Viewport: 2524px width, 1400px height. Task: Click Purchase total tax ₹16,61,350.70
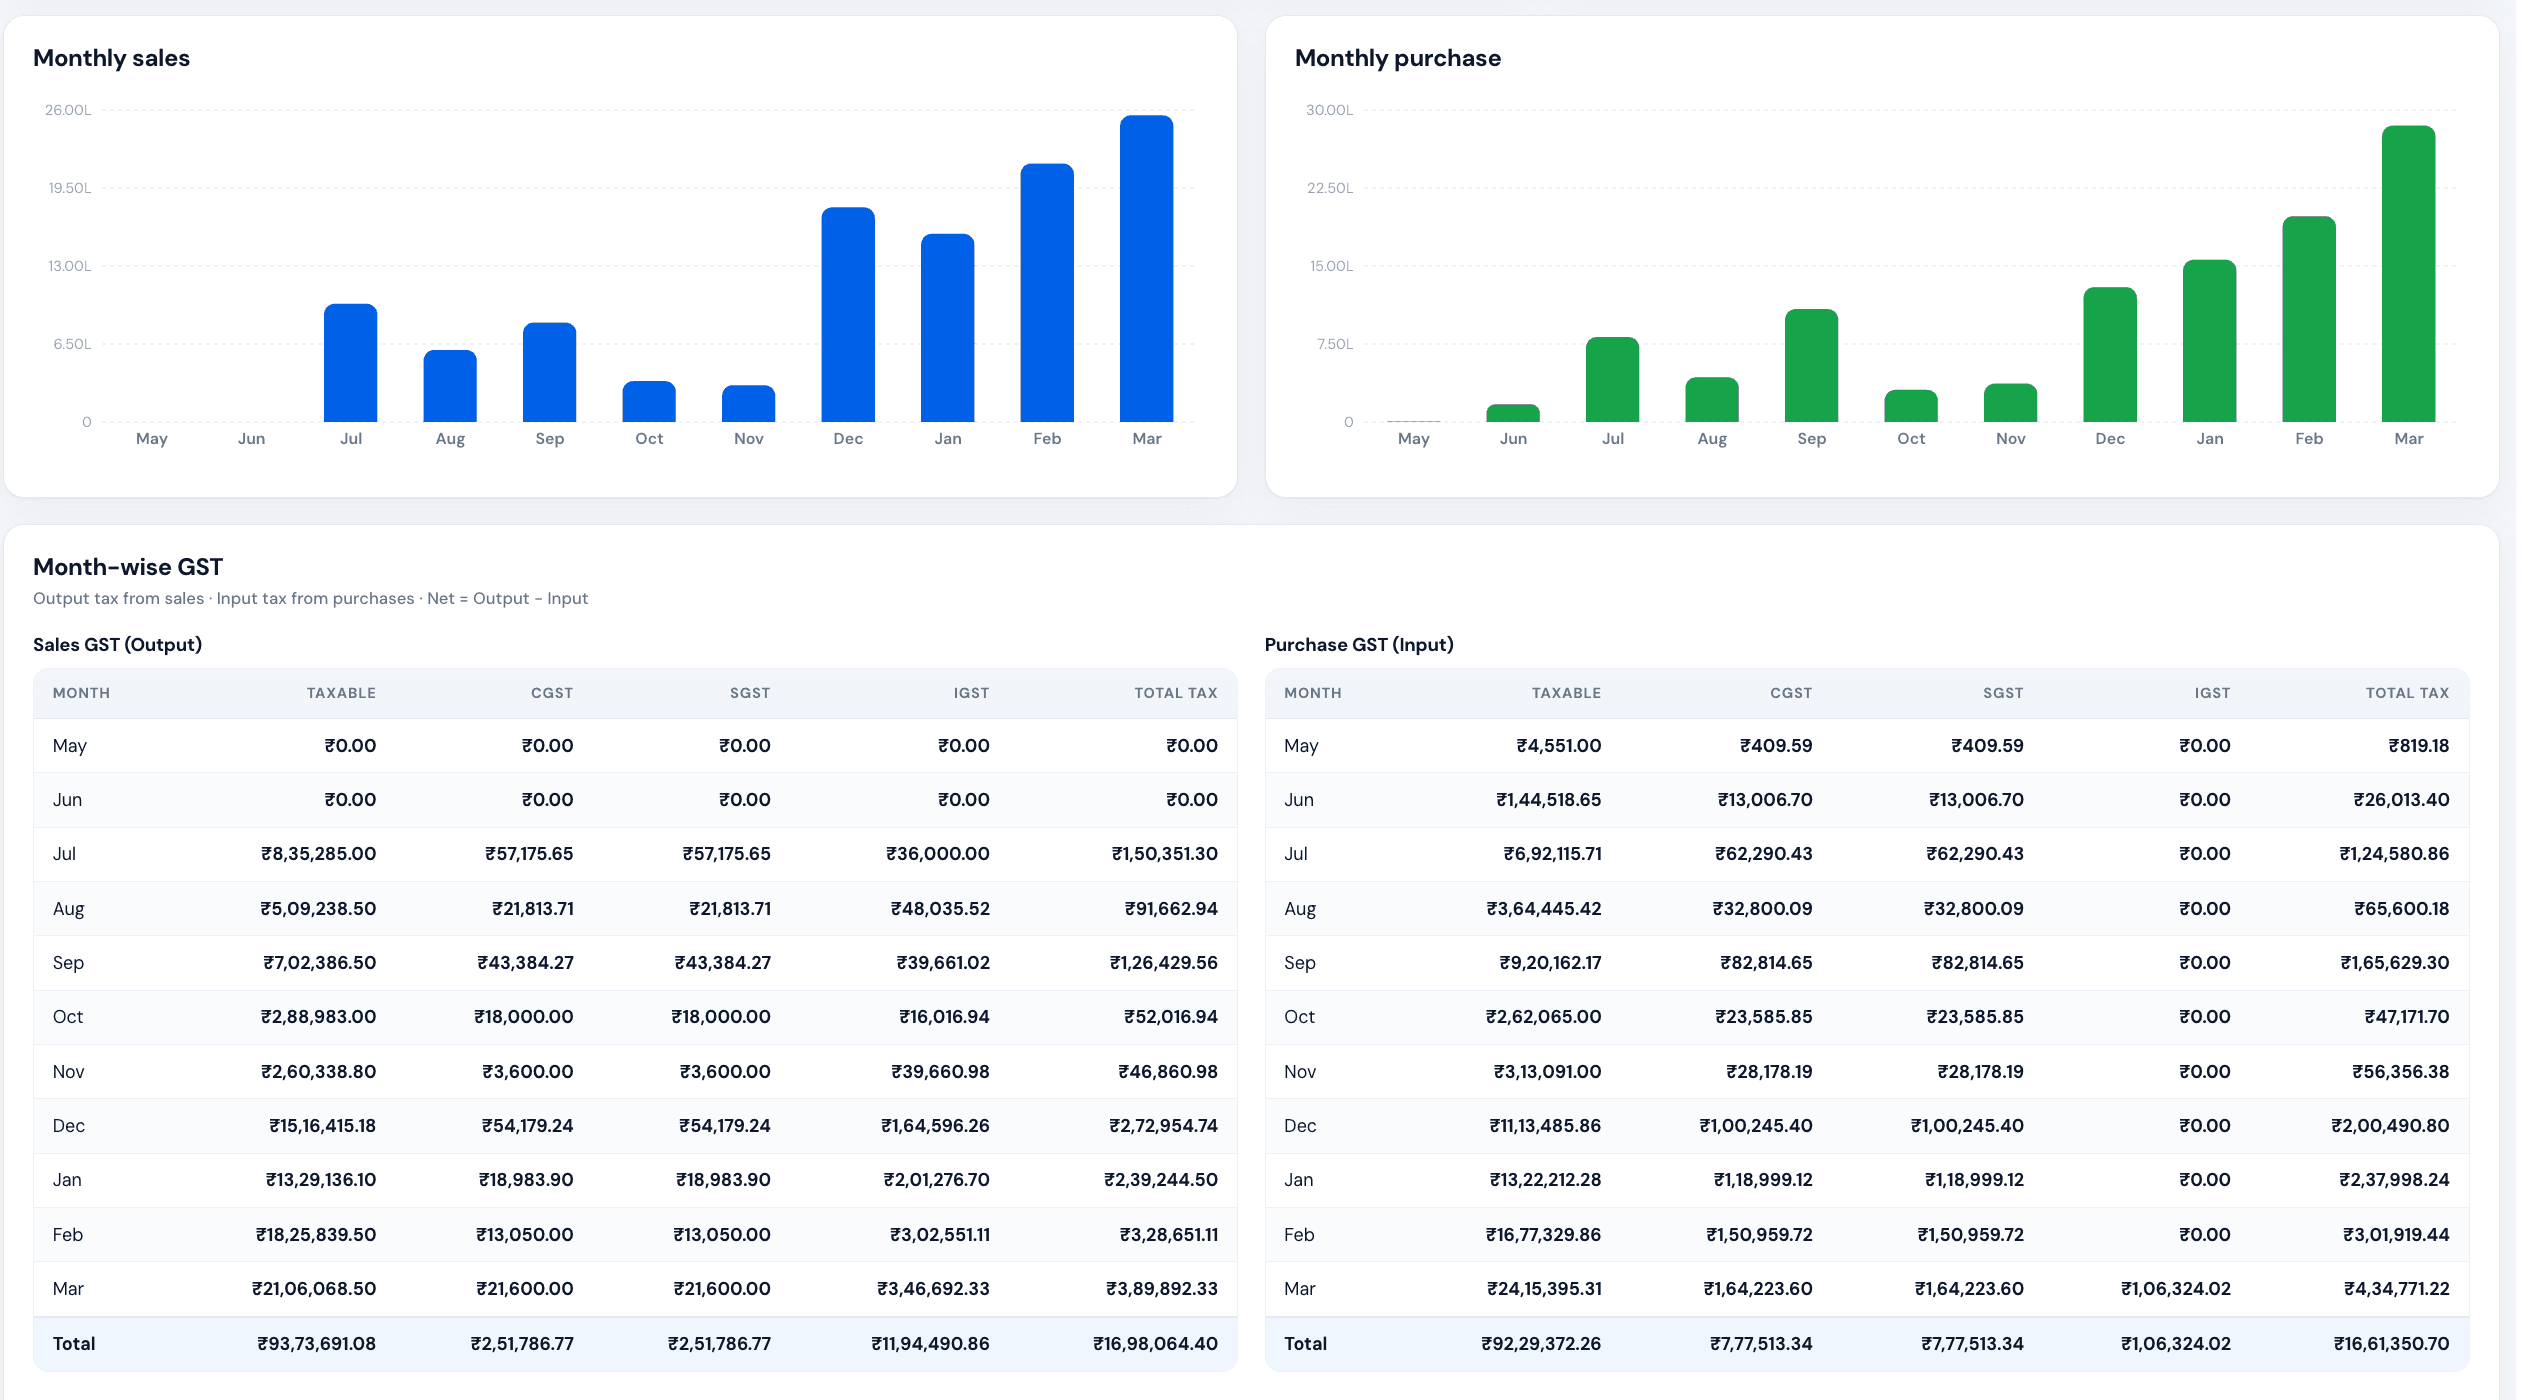click(x=2391, y=1344)
